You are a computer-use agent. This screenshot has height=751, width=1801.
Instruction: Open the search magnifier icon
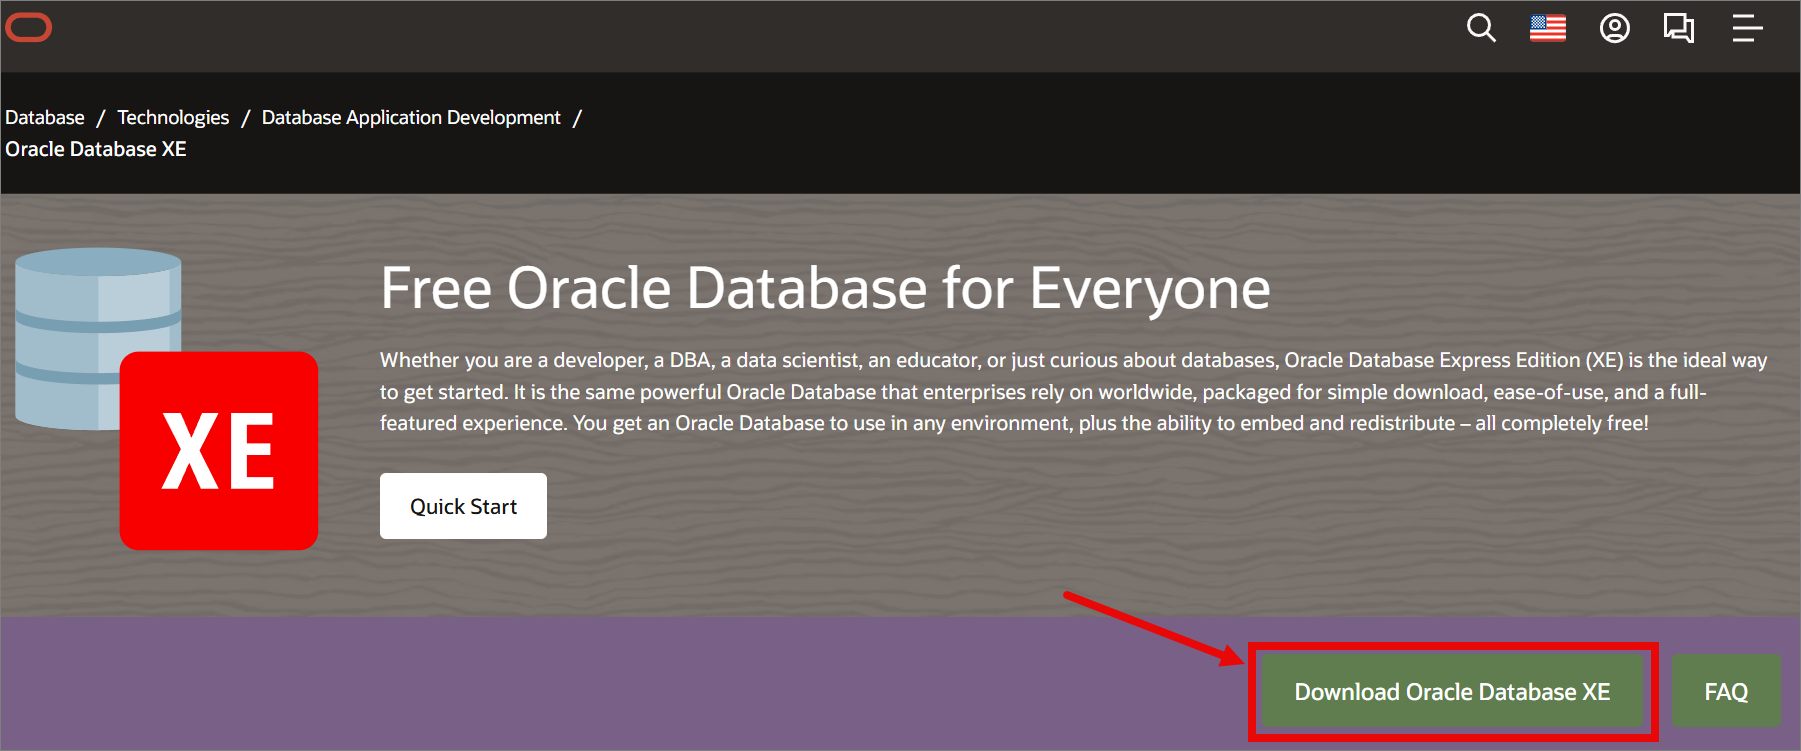point(1481,28)
